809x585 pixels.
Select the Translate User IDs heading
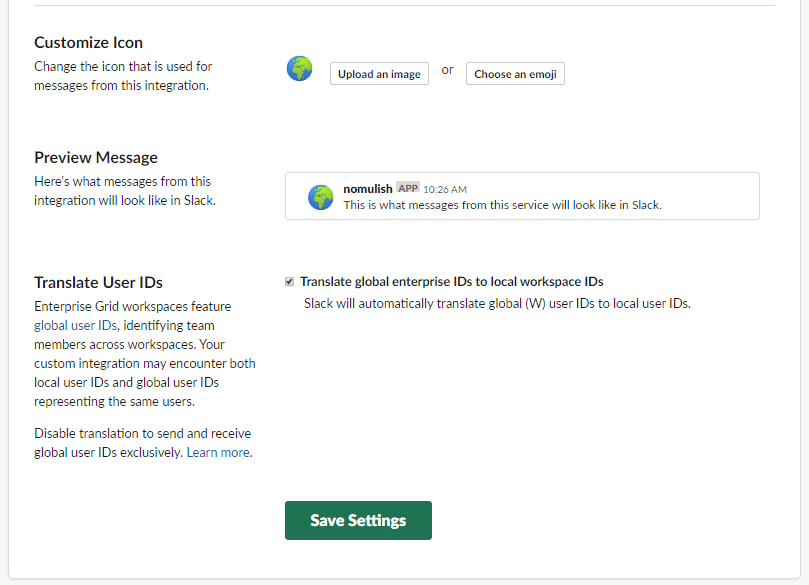98,282
